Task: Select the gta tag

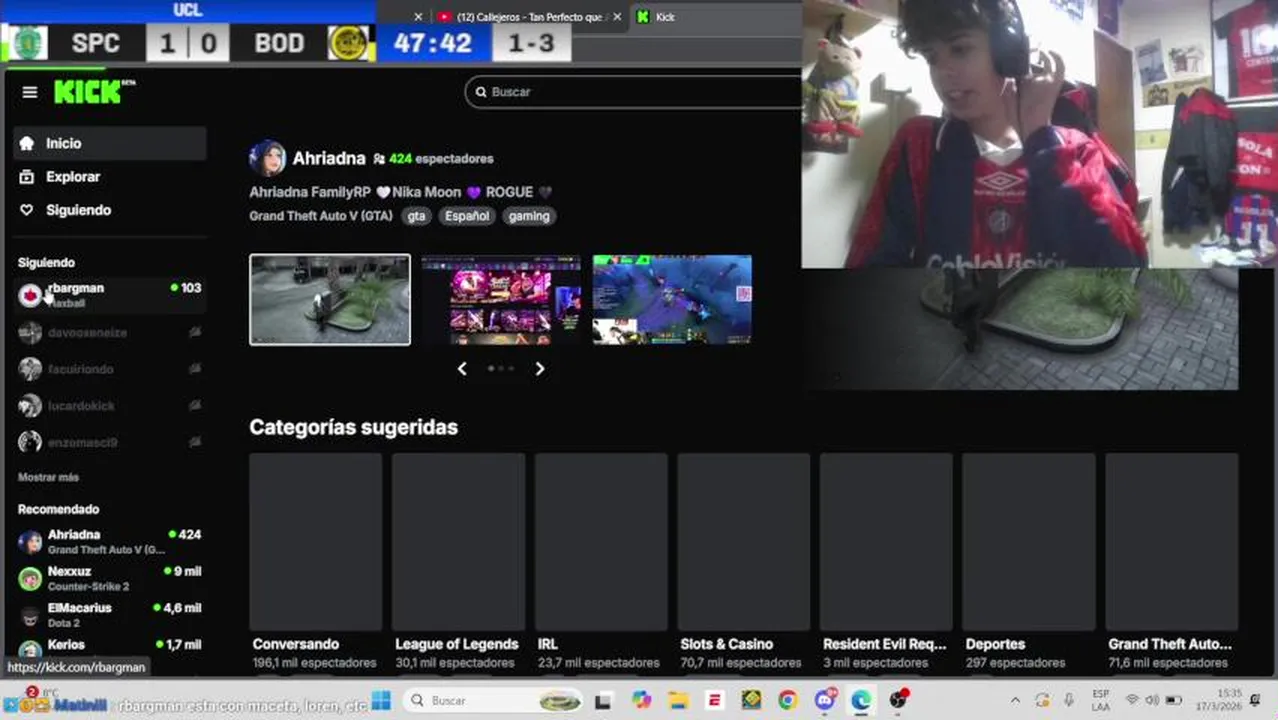Action: tap(416, 216)
